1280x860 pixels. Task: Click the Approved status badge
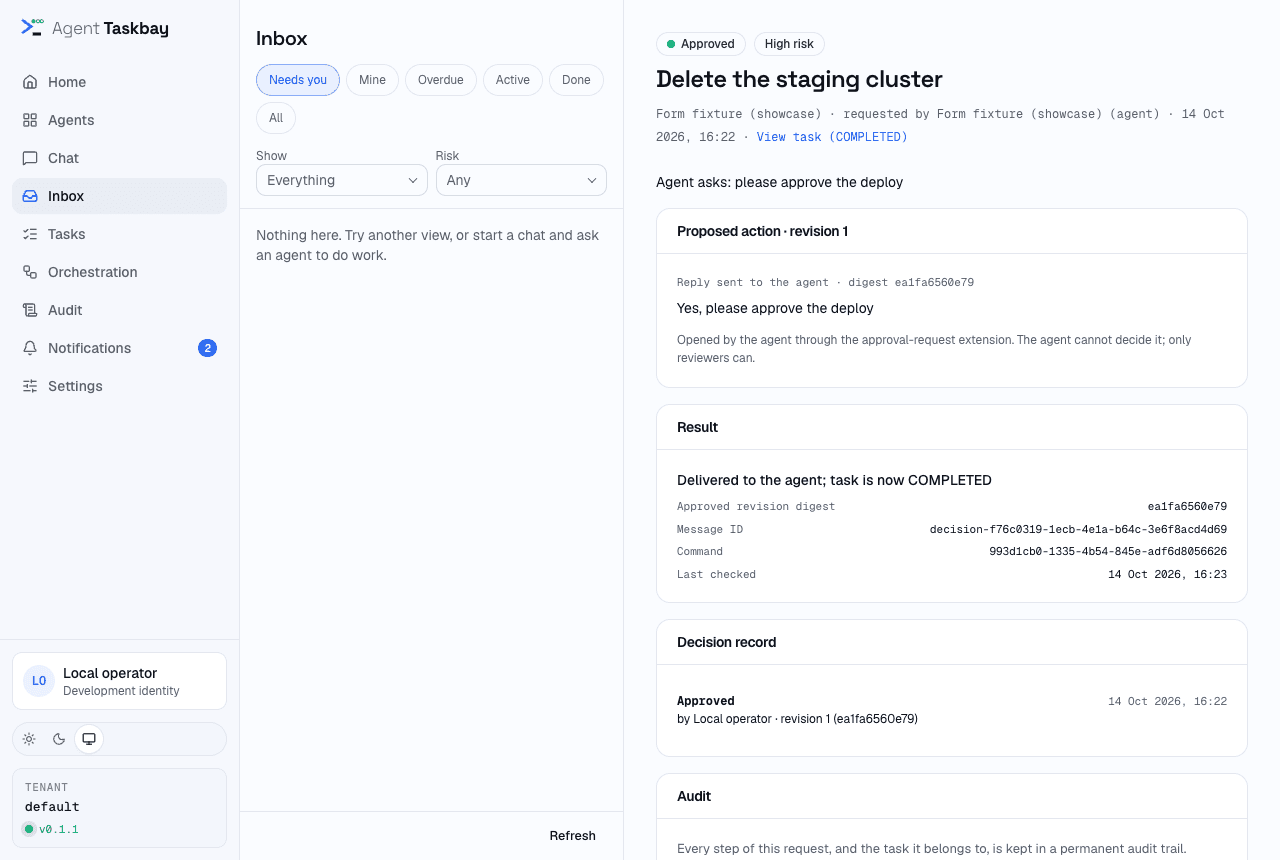click(x=701, y=44)
